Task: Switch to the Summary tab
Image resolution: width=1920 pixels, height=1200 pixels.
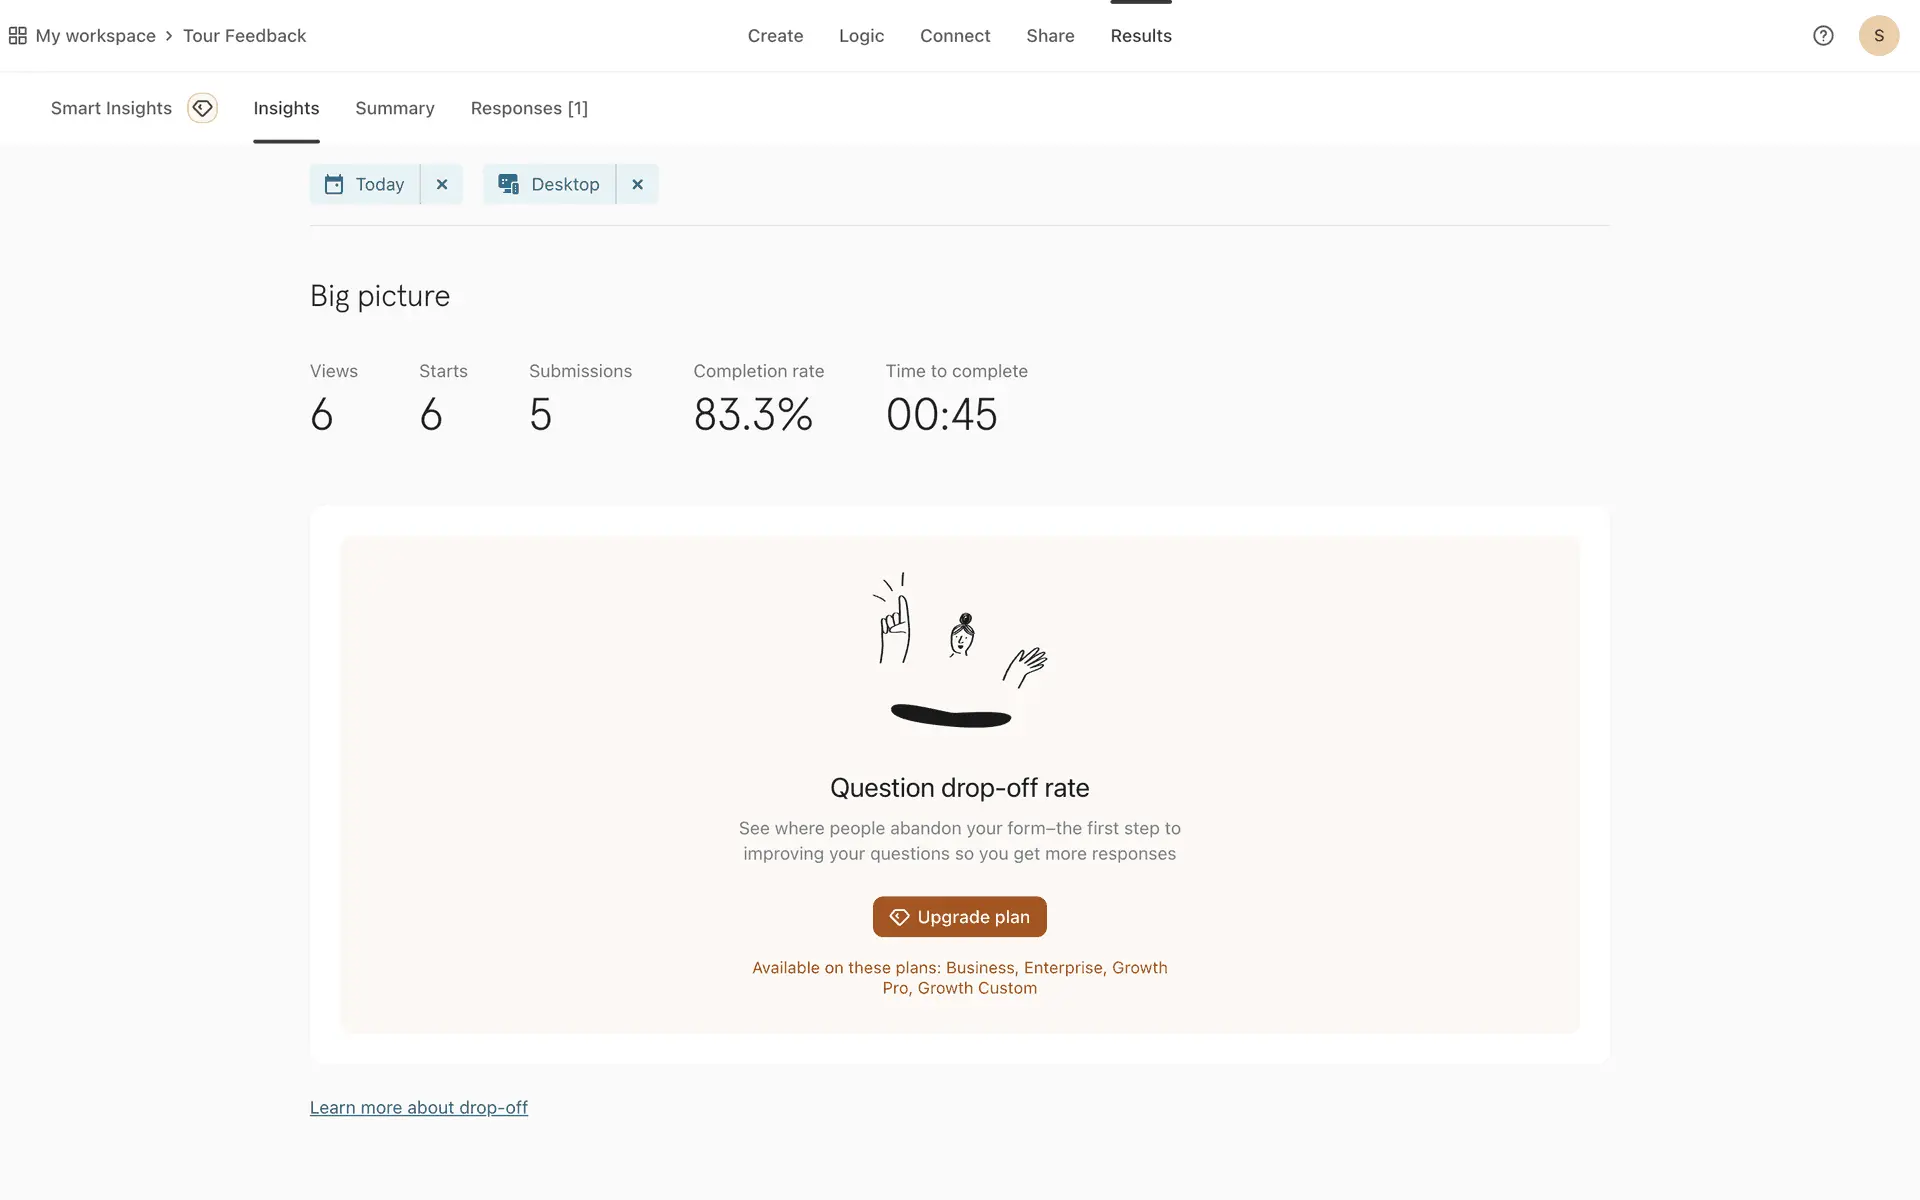Action: [394, 108]
